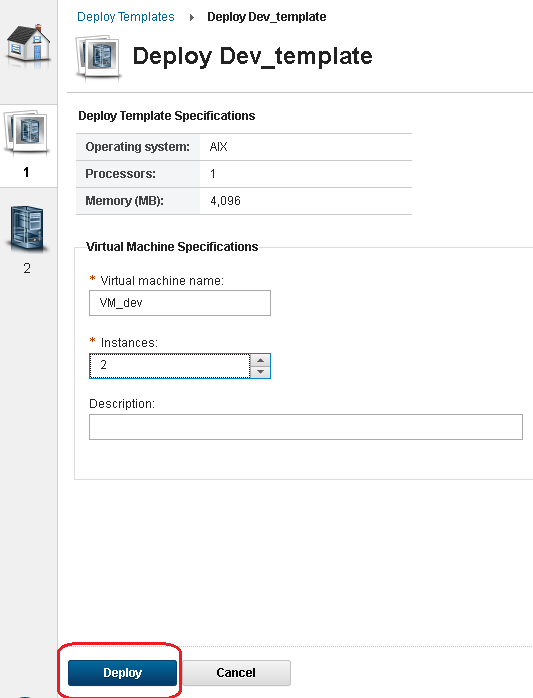
Task: Click the Deploy Dev_template page title
Action: 252,57
